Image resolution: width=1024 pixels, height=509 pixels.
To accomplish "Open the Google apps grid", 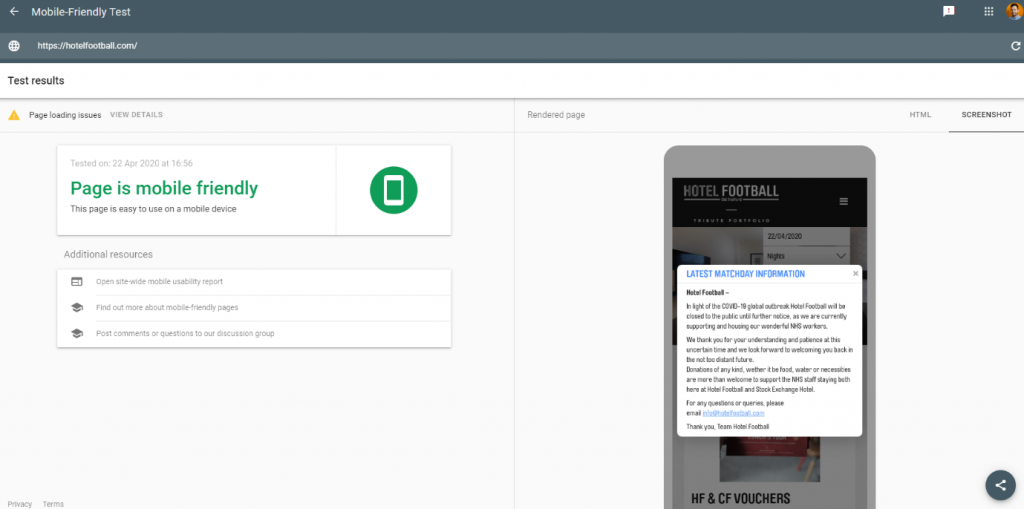I will coord(988,12).
